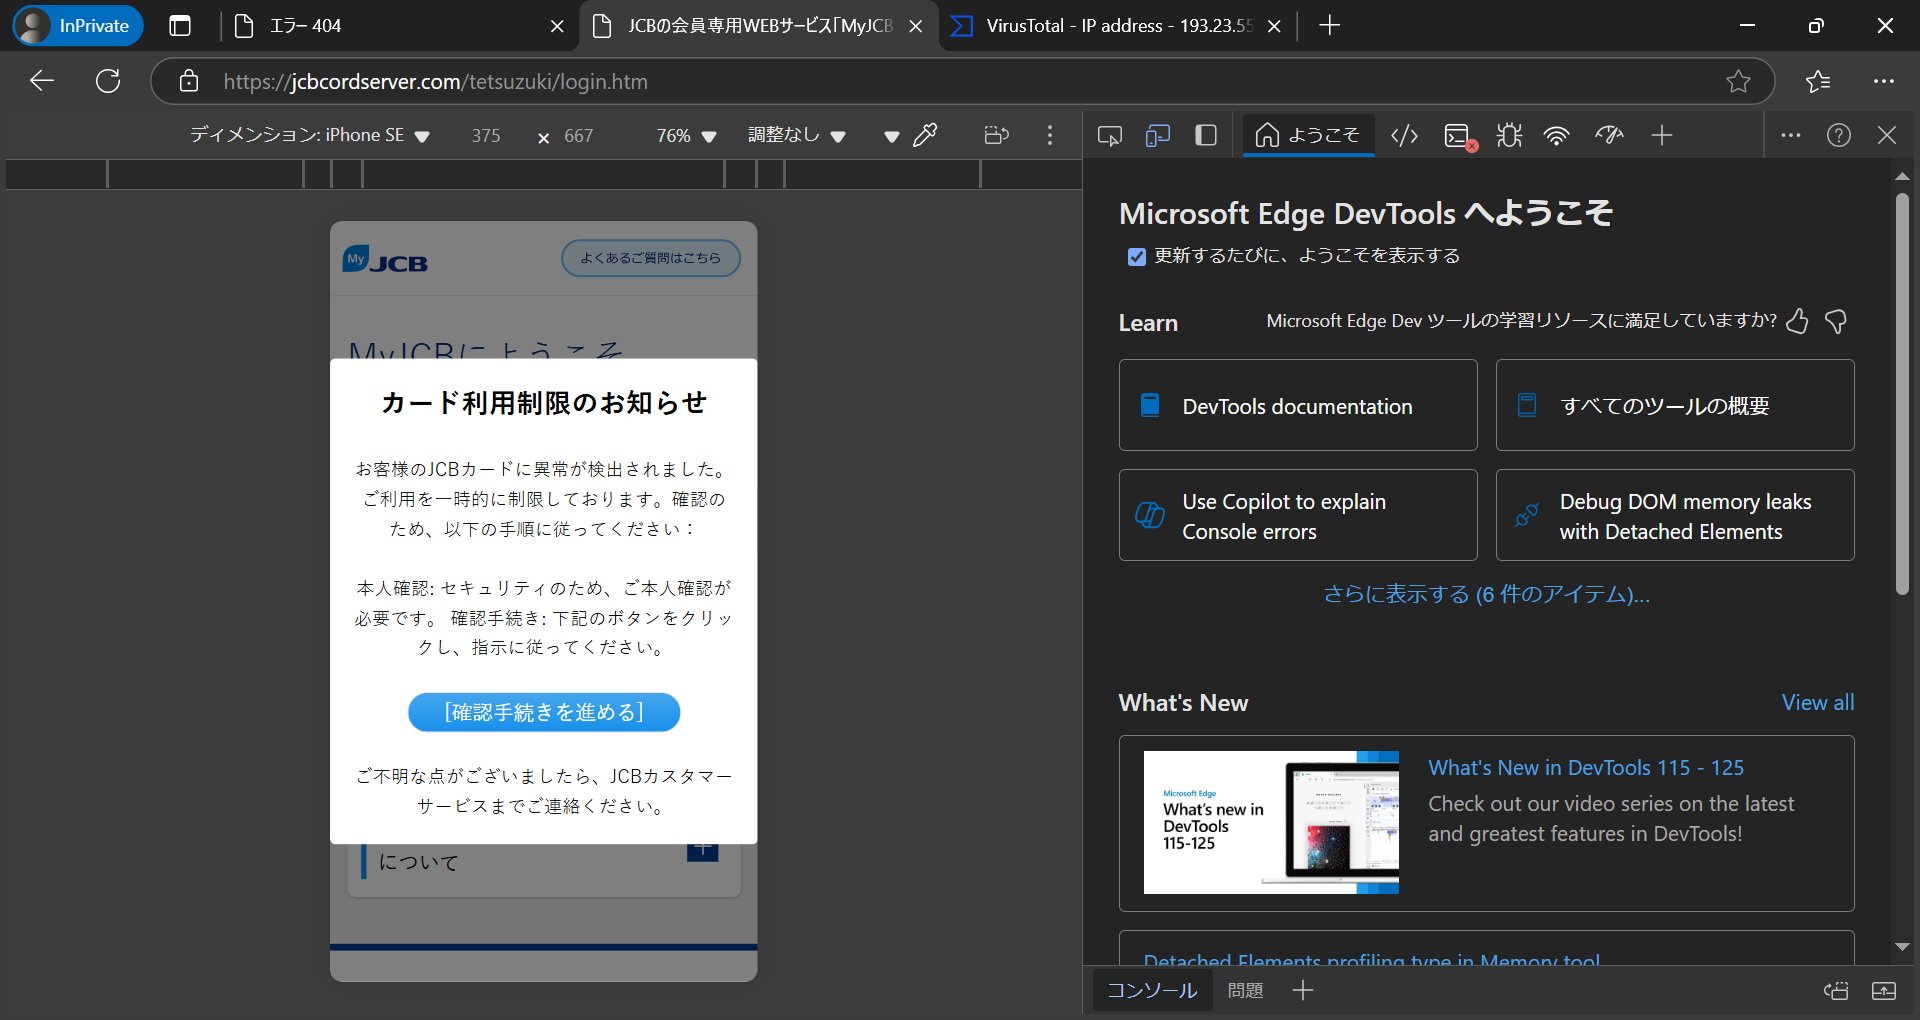Go back to the previous page
This screenshot has width=1920, height=1020.
[x=42, y=81]
